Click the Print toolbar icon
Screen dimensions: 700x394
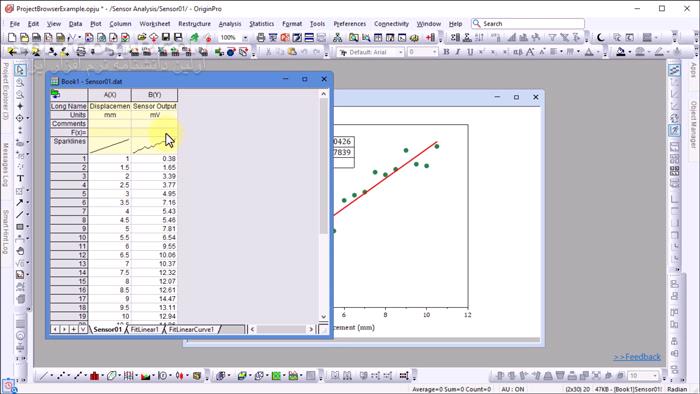tap(261, 38)
